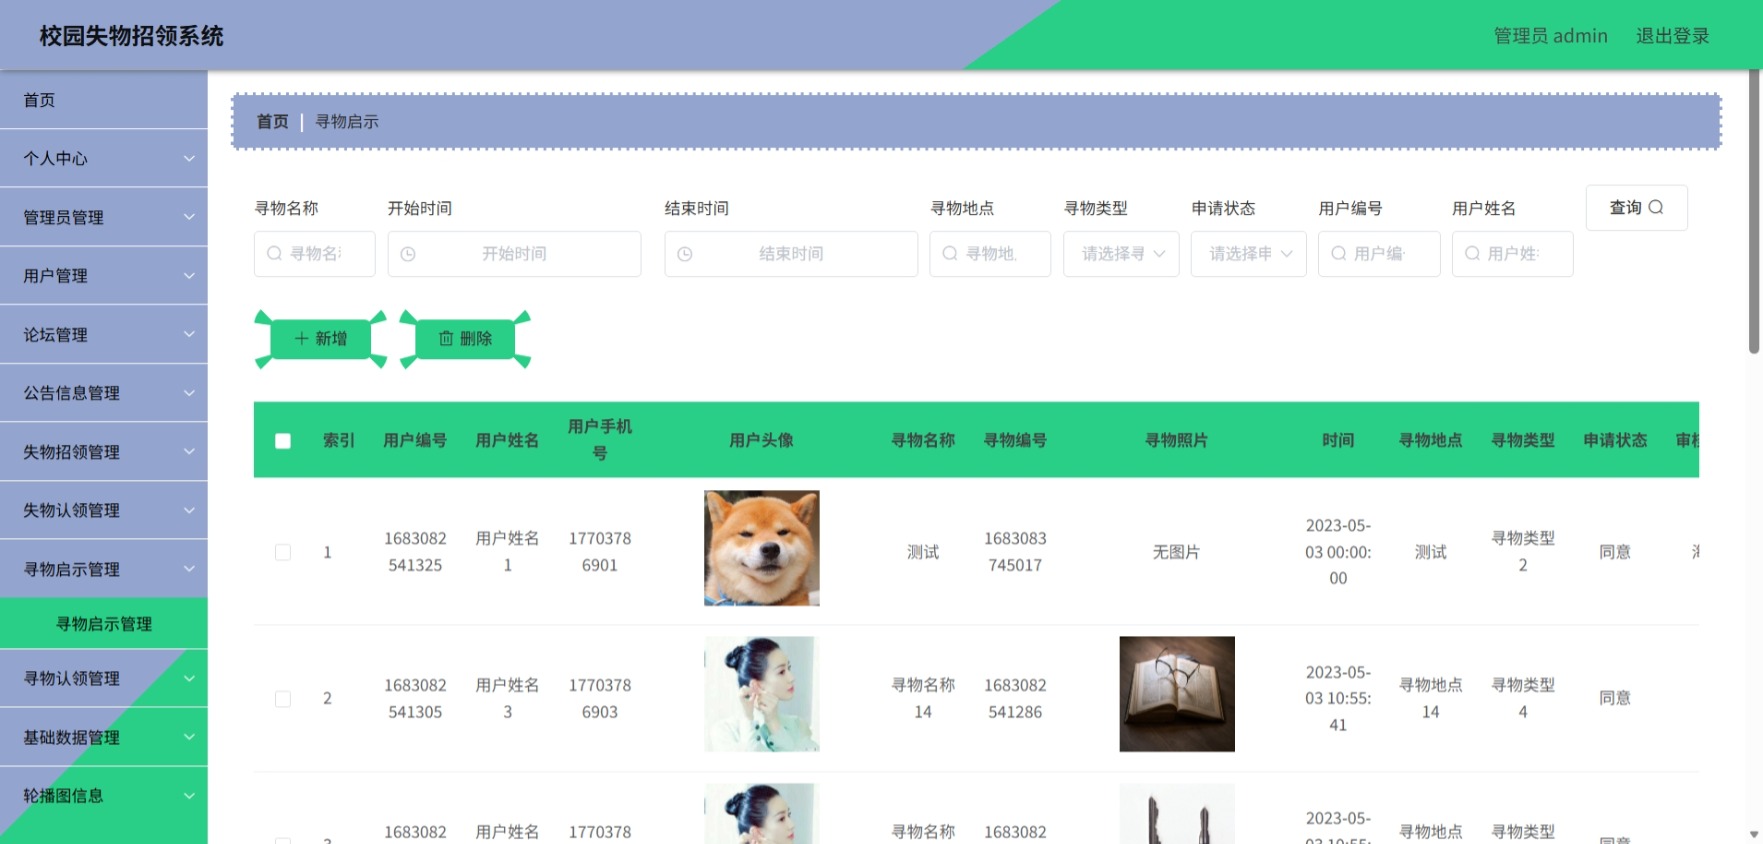Select the highlighted 寻物启示管理 submenu item

pos(104,624)
